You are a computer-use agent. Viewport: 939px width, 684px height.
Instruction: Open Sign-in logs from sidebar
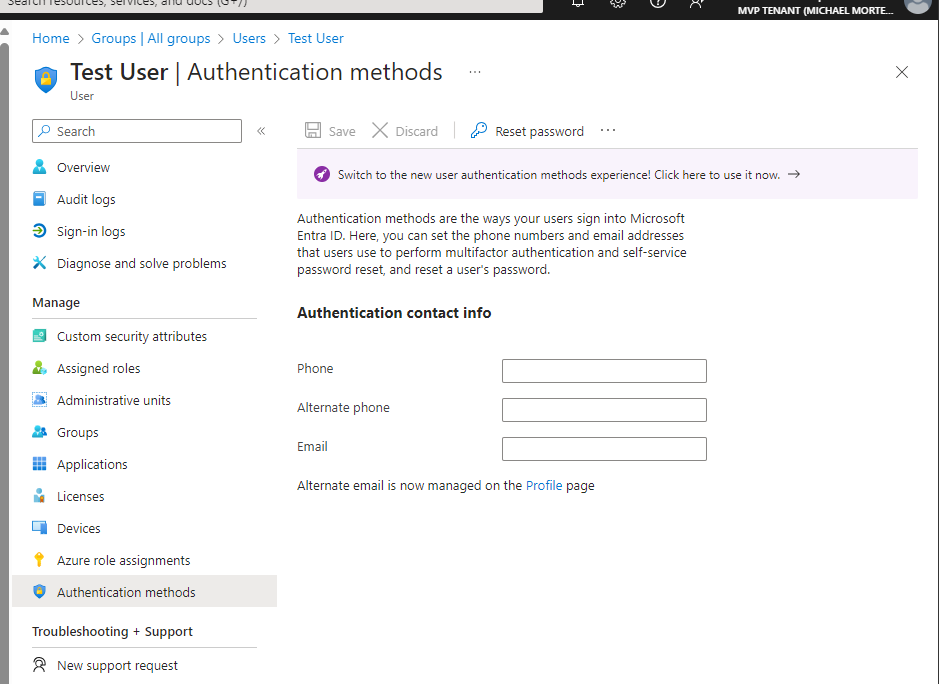pyautogui.click(x=91, y=231)
